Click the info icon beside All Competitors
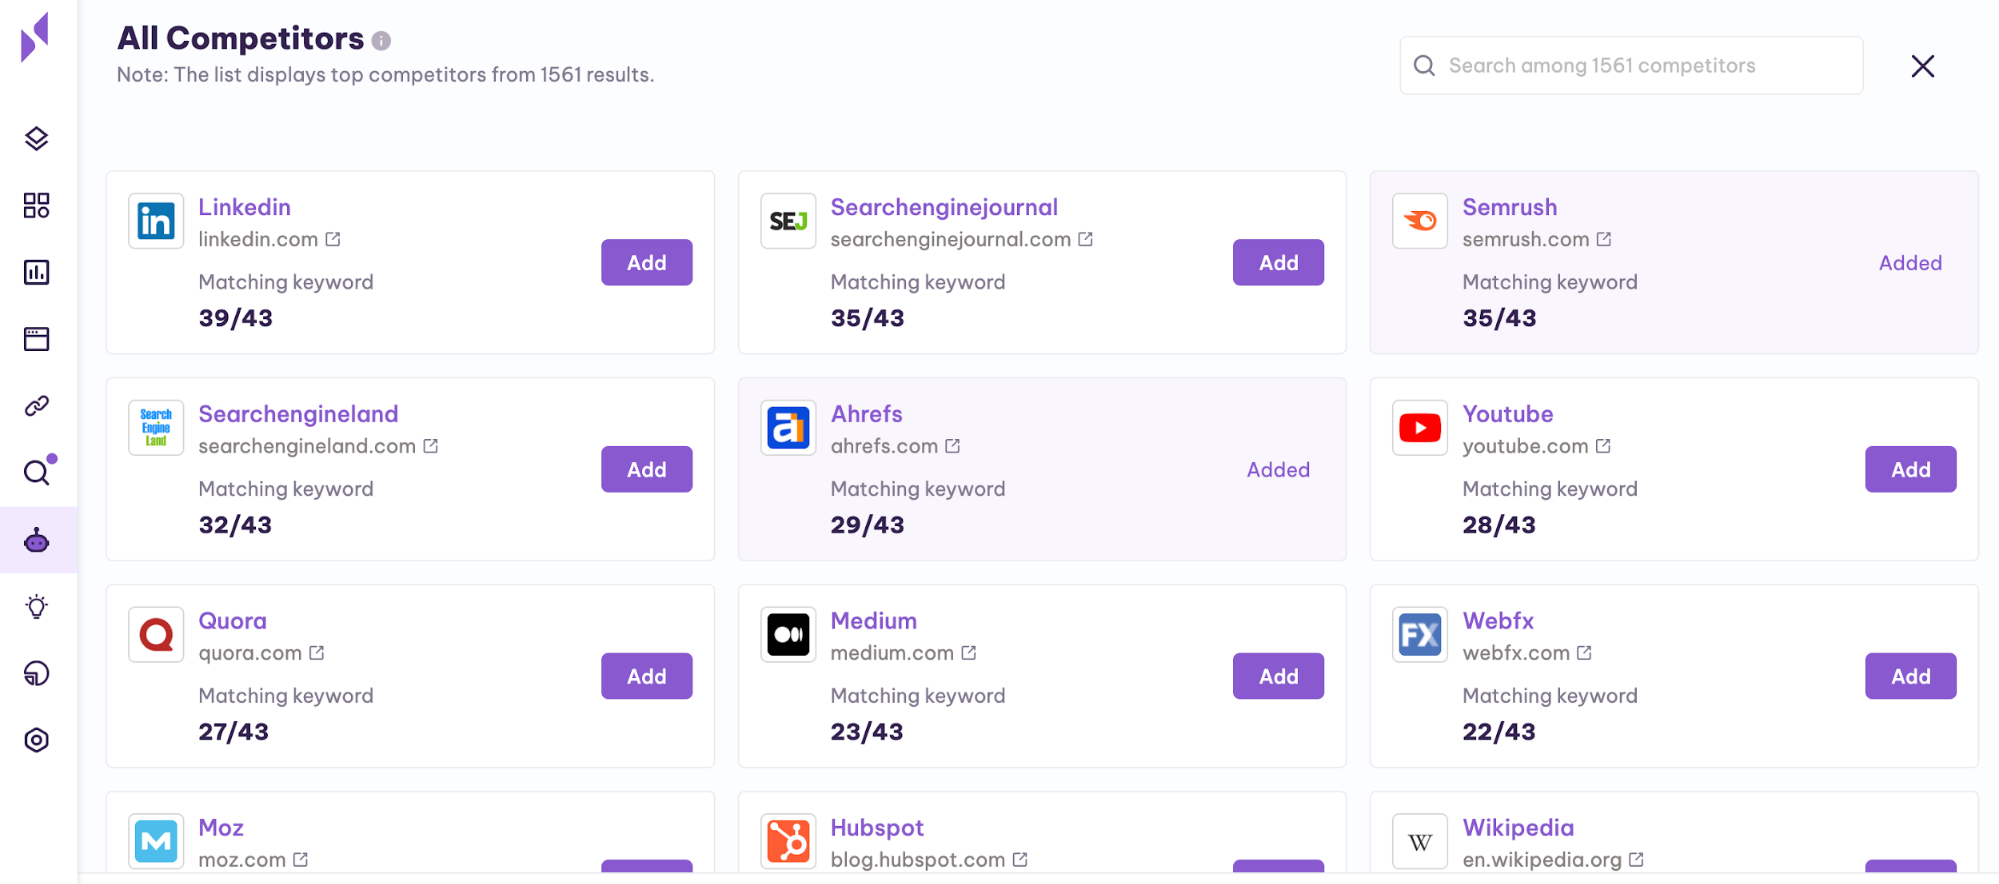This screenshot has height=884, width=1999. (381, 41)
